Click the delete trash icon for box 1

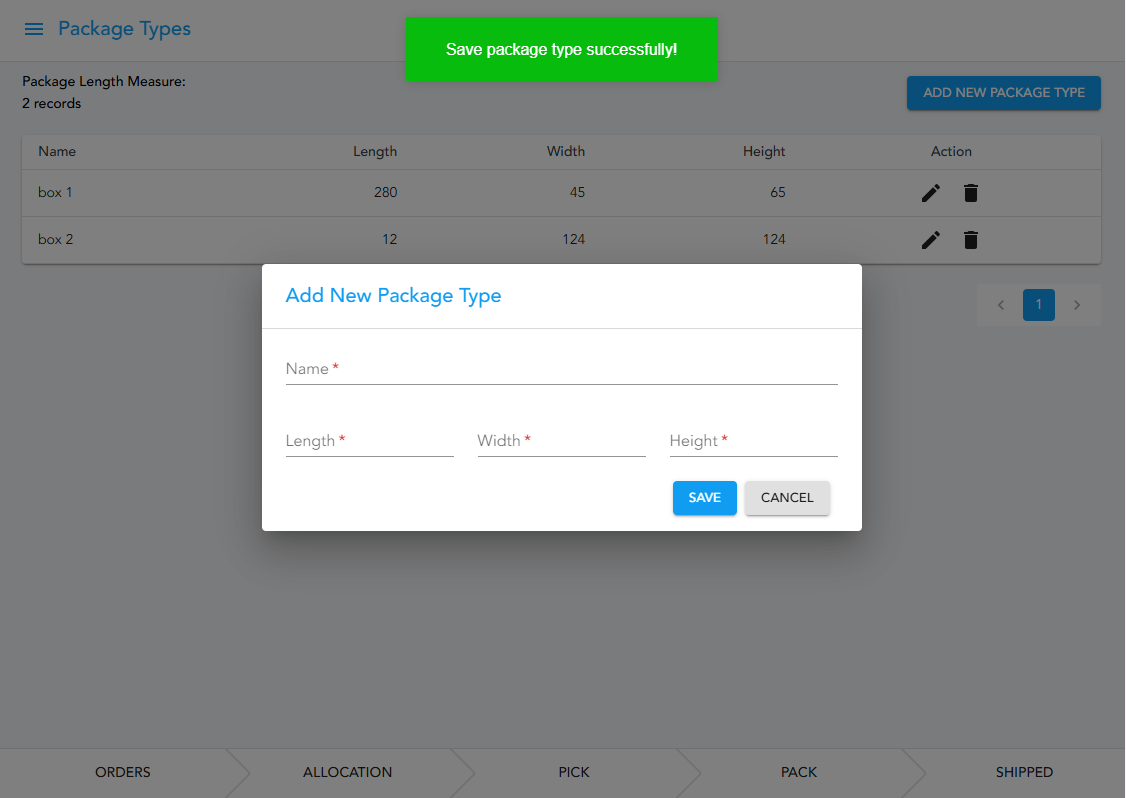[x=970, y=192]
